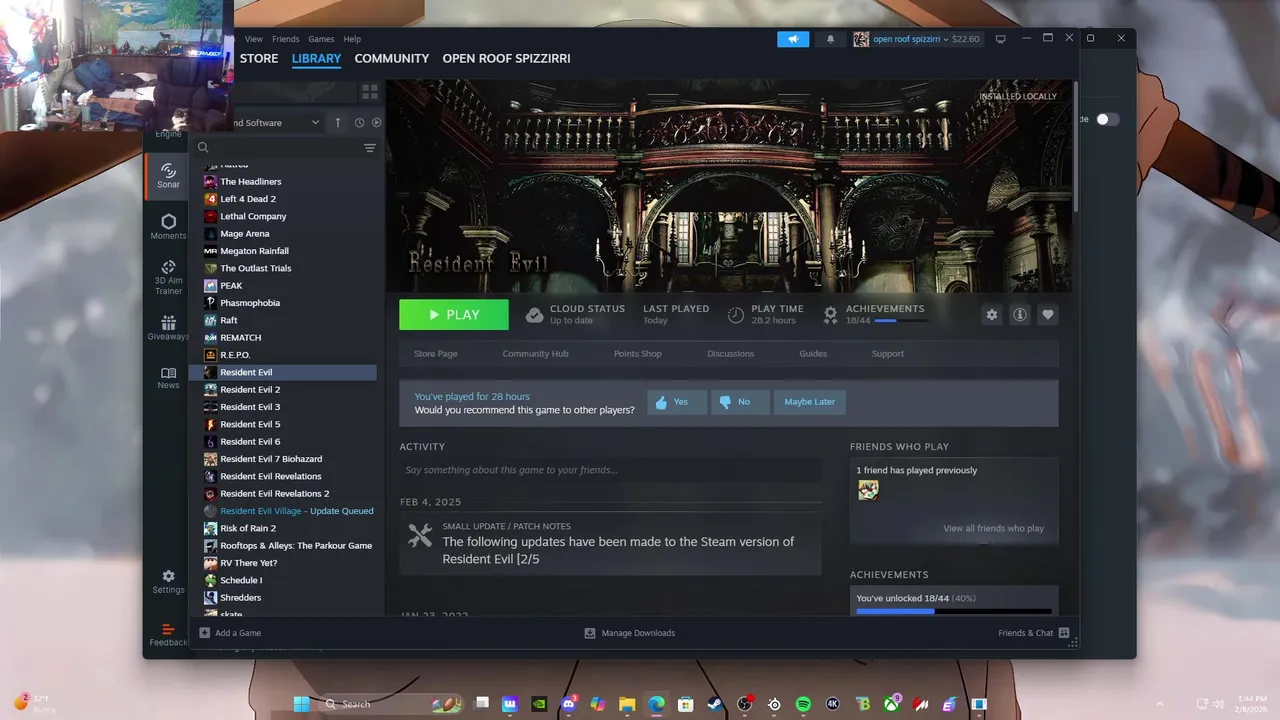This screenshot has width=1280, height=720.
Task: Open the Friends menu
Action: [x=286, y=39]
